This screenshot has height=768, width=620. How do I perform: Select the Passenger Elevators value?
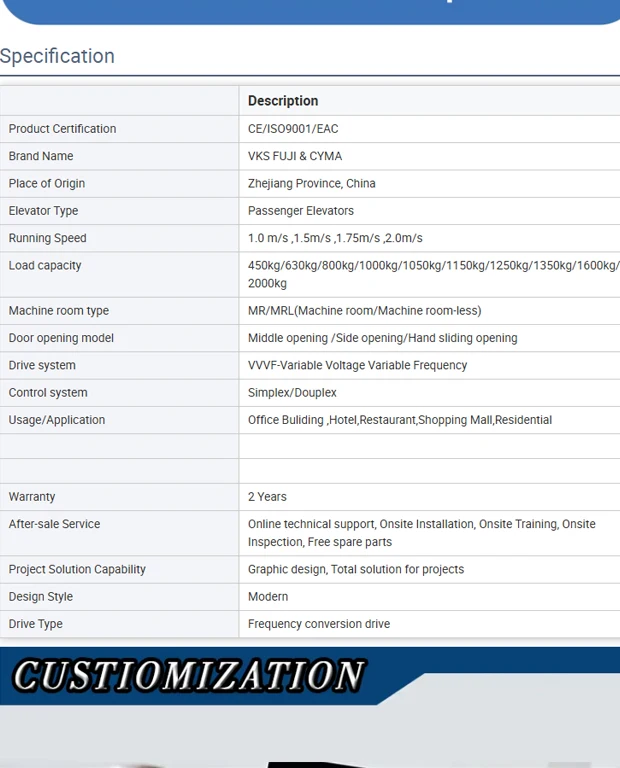(x=301, y=211)
